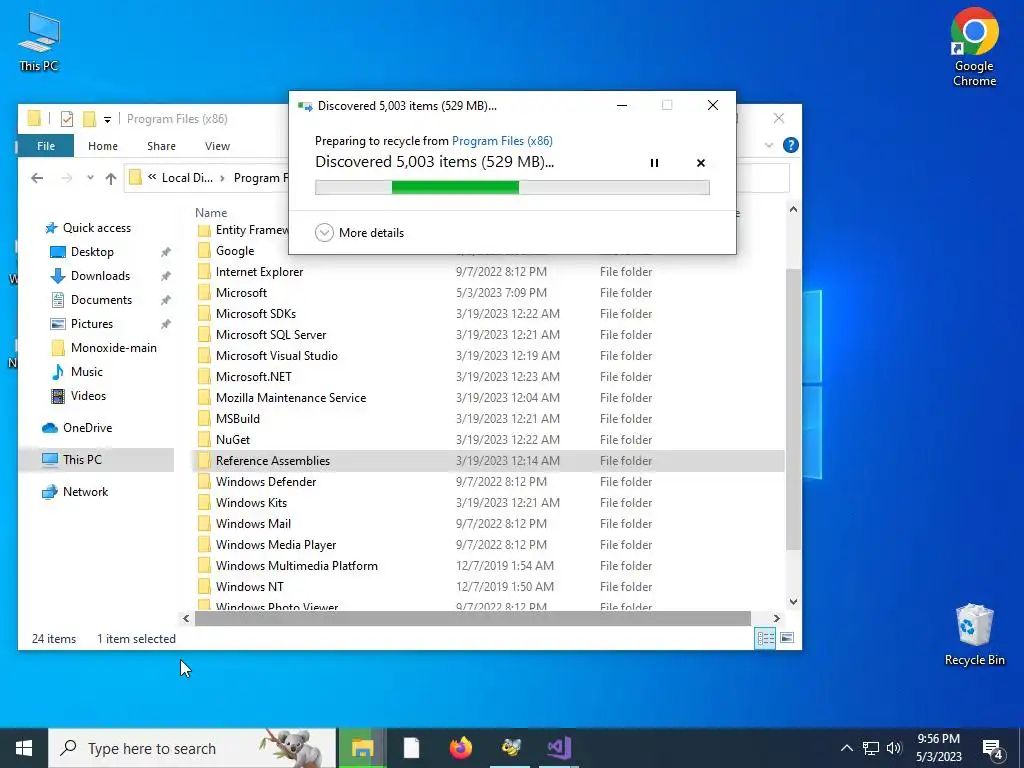Select the Windows NT folder
The width and height of the screenshot is (1024, 768).
click(x=249, y=586)
